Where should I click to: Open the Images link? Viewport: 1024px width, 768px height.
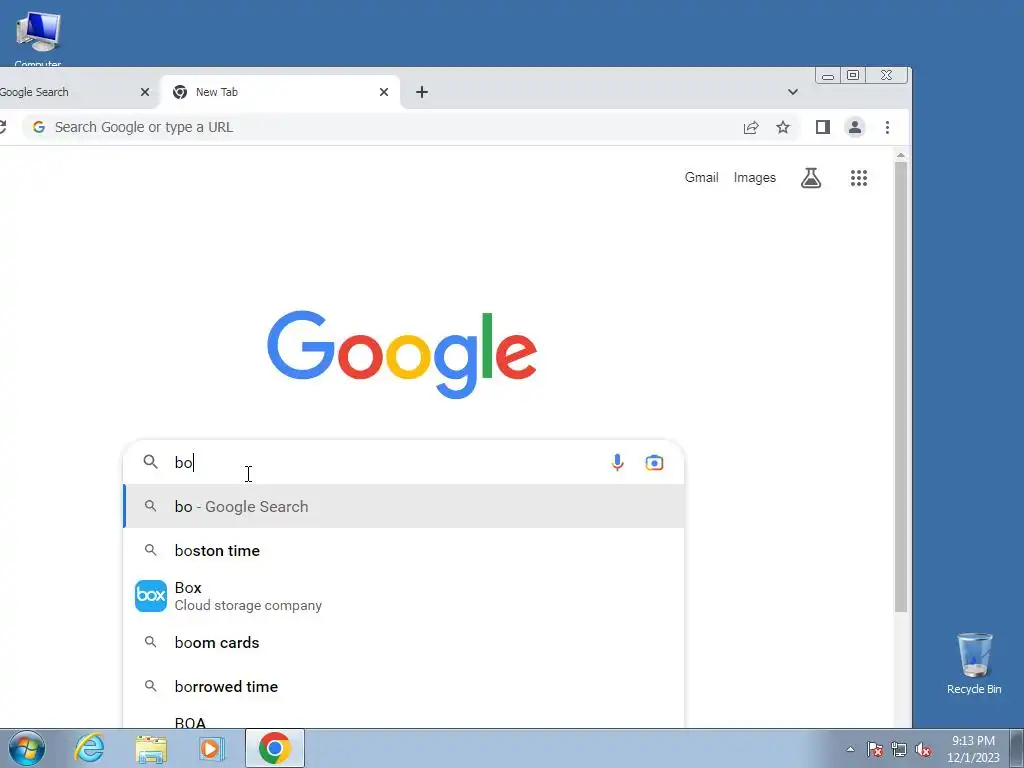754,178
